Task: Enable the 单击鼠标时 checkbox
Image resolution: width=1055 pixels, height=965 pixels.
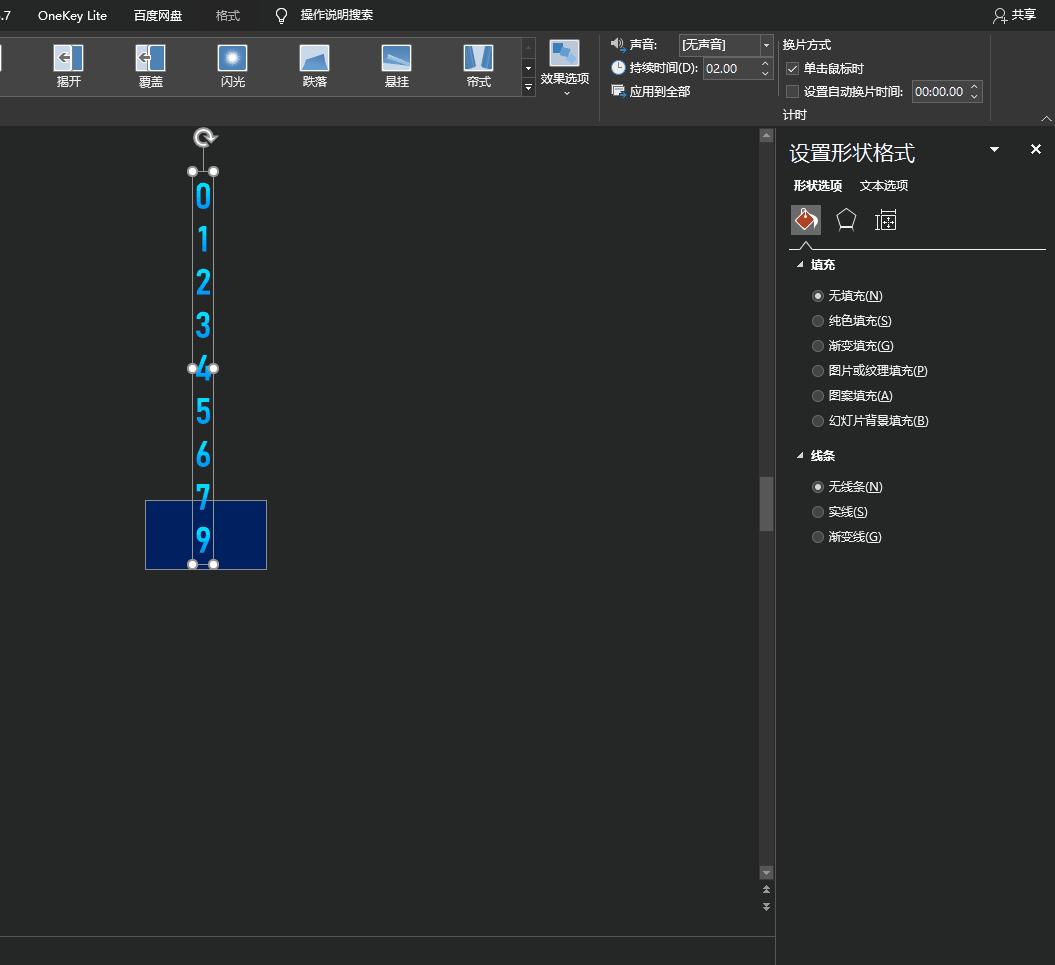Action: coord(793,69)
